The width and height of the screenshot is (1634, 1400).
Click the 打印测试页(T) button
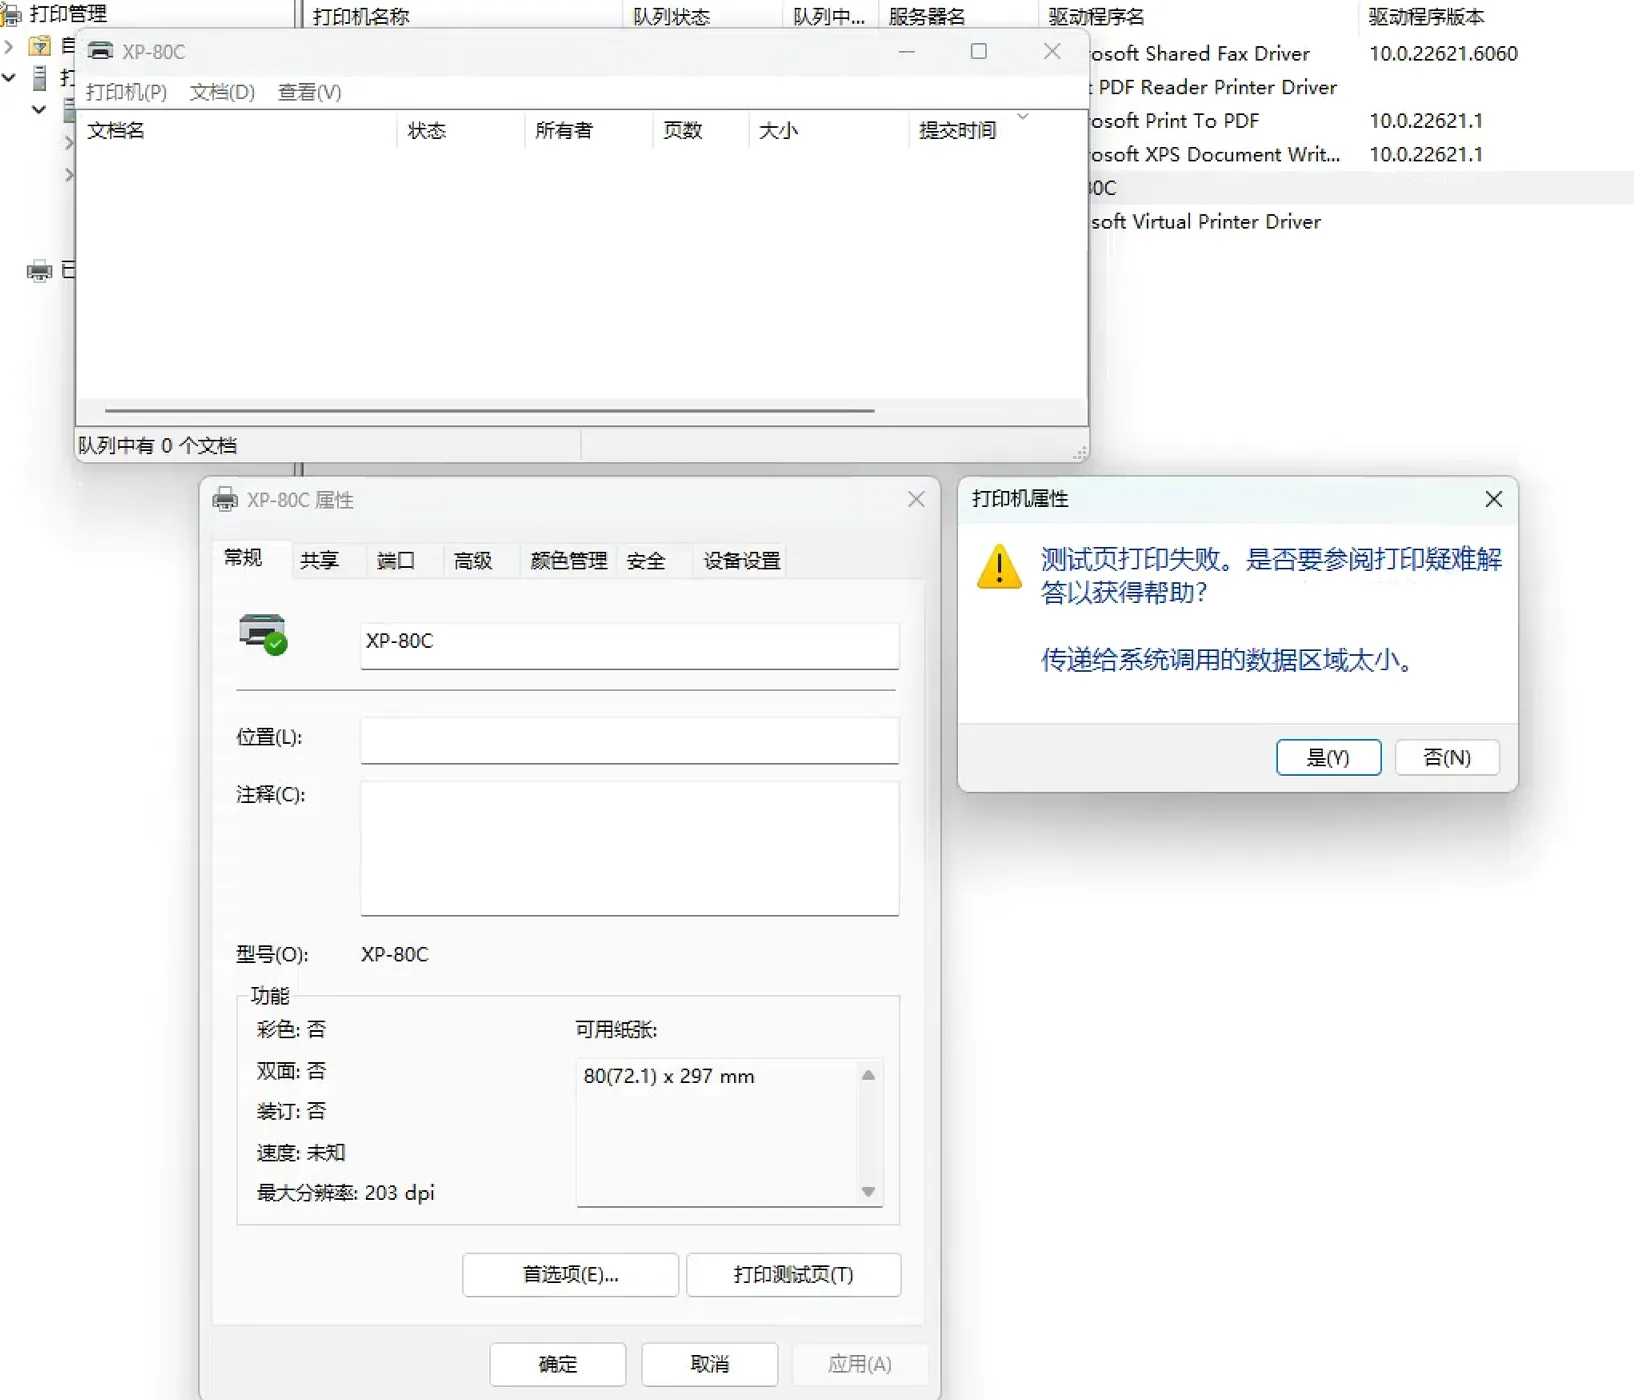tap(793, 1274)
